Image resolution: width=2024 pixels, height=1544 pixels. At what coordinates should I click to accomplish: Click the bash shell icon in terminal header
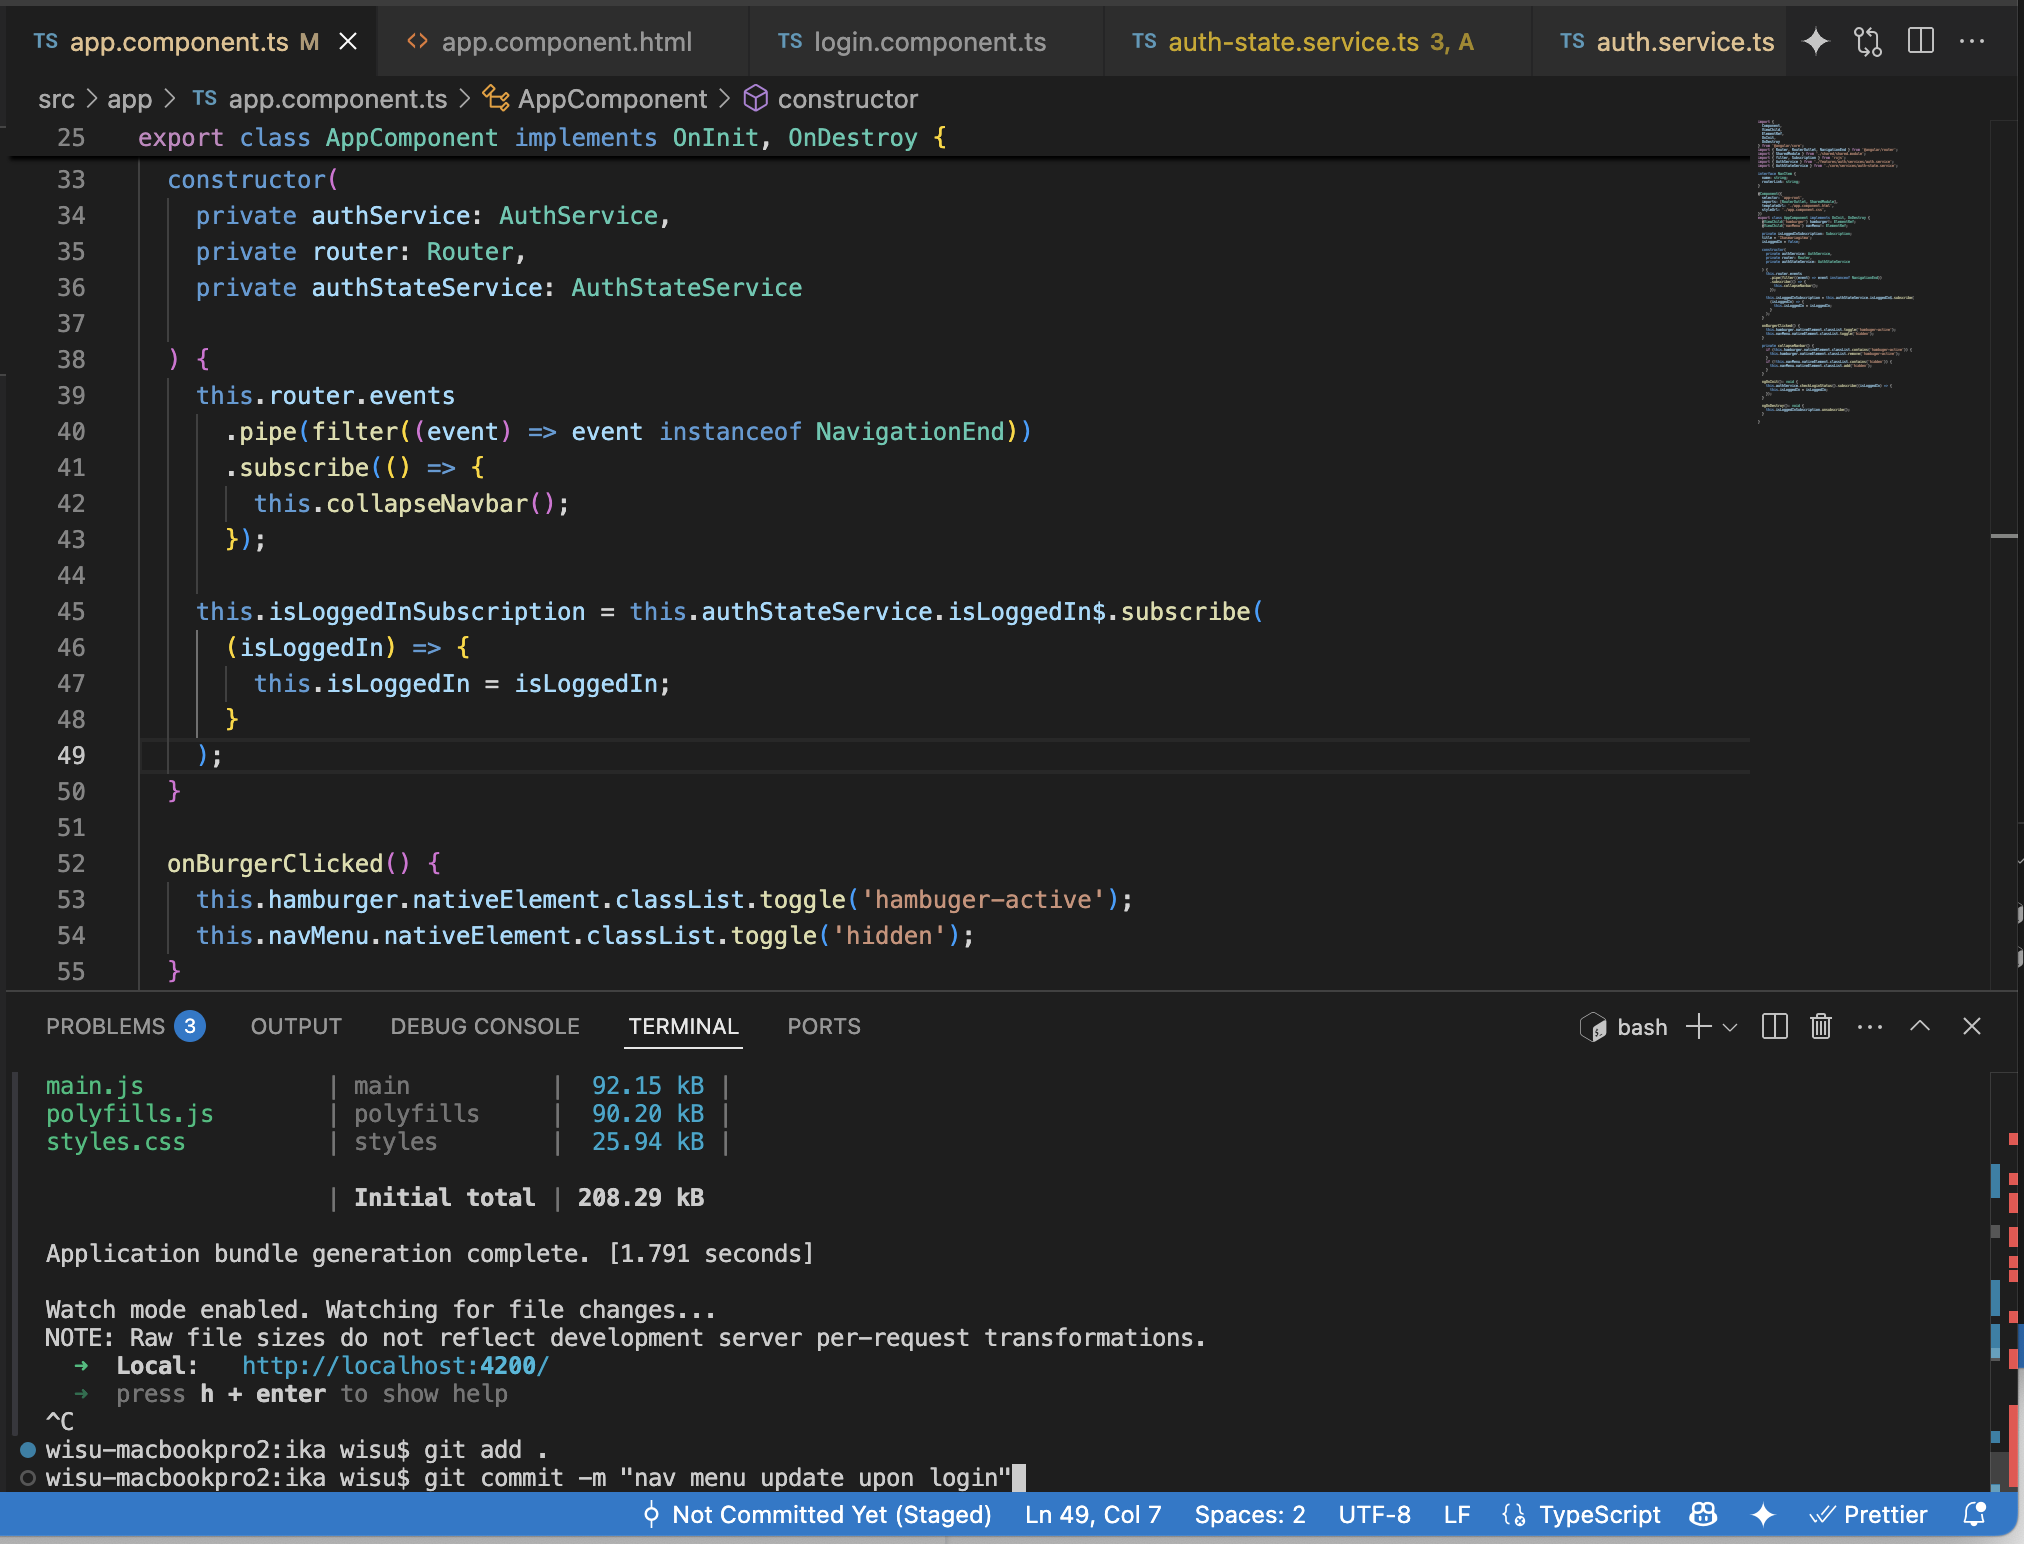pos(1592,1027)
